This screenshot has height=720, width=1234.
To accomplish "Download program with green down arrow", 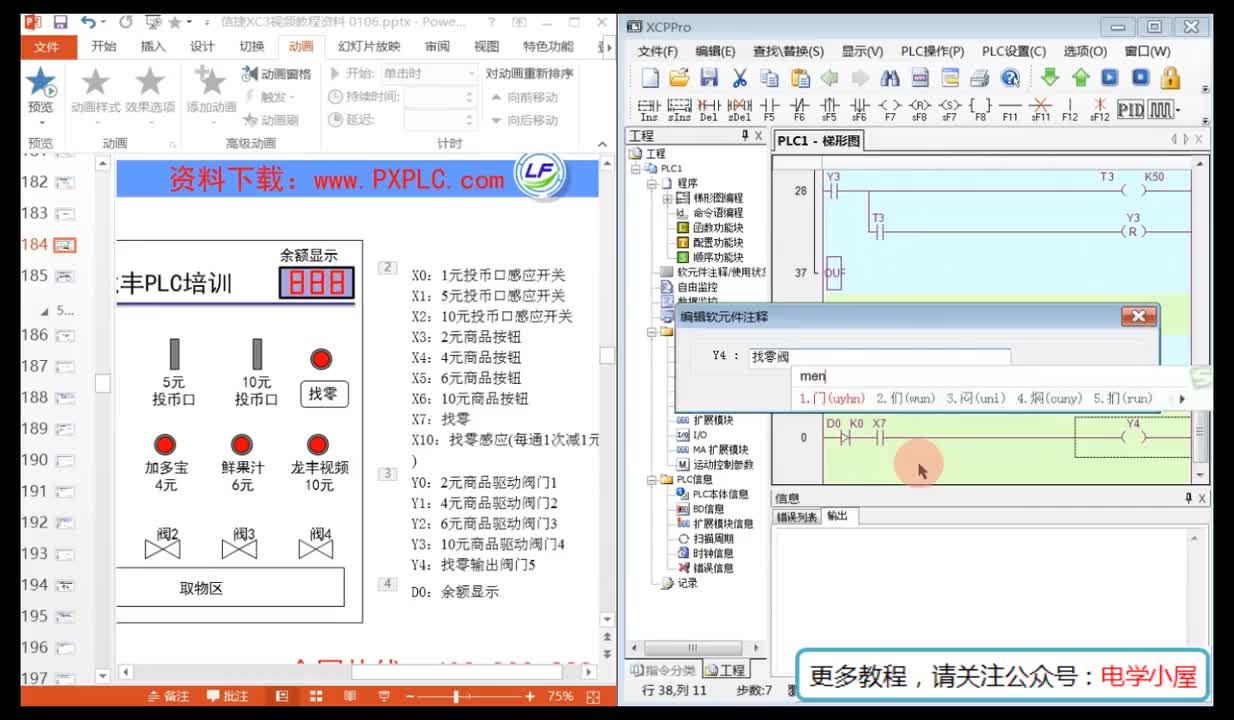I will coord(1049,77).
